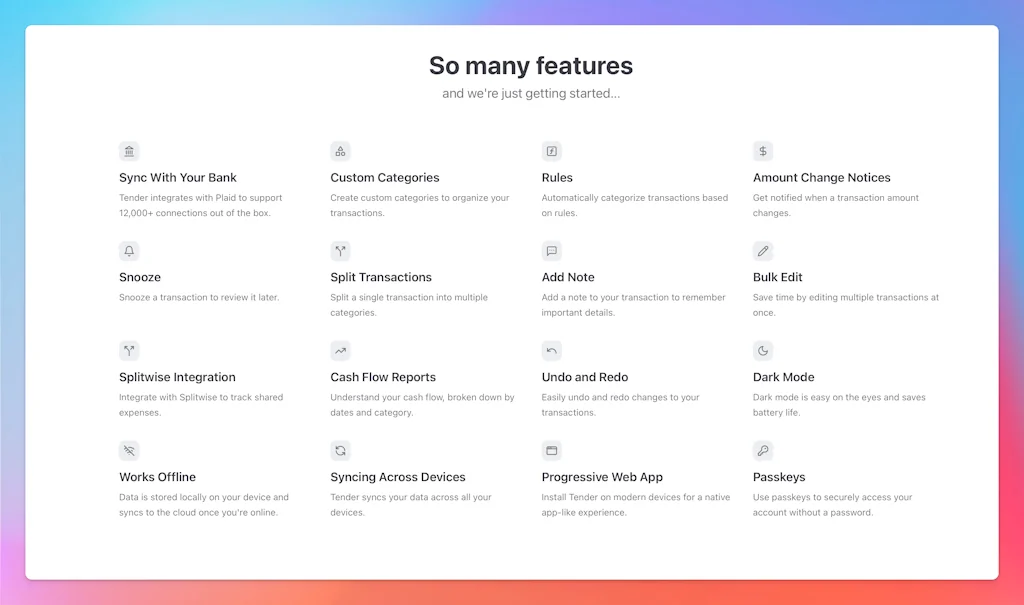Open the Cash Flow Reports trend icon
Image resolution: width=1024 pixels, height=605 pixels.
pos(340,351)
